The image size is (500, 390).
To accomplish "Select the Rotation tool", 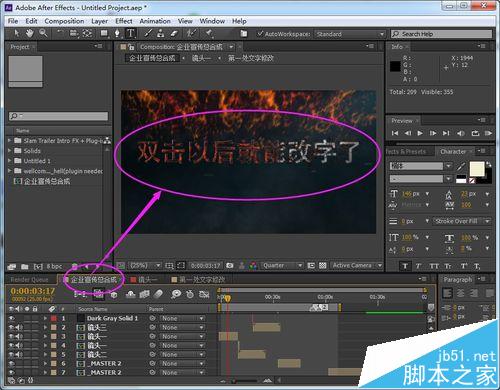I will tap(60, 33).
